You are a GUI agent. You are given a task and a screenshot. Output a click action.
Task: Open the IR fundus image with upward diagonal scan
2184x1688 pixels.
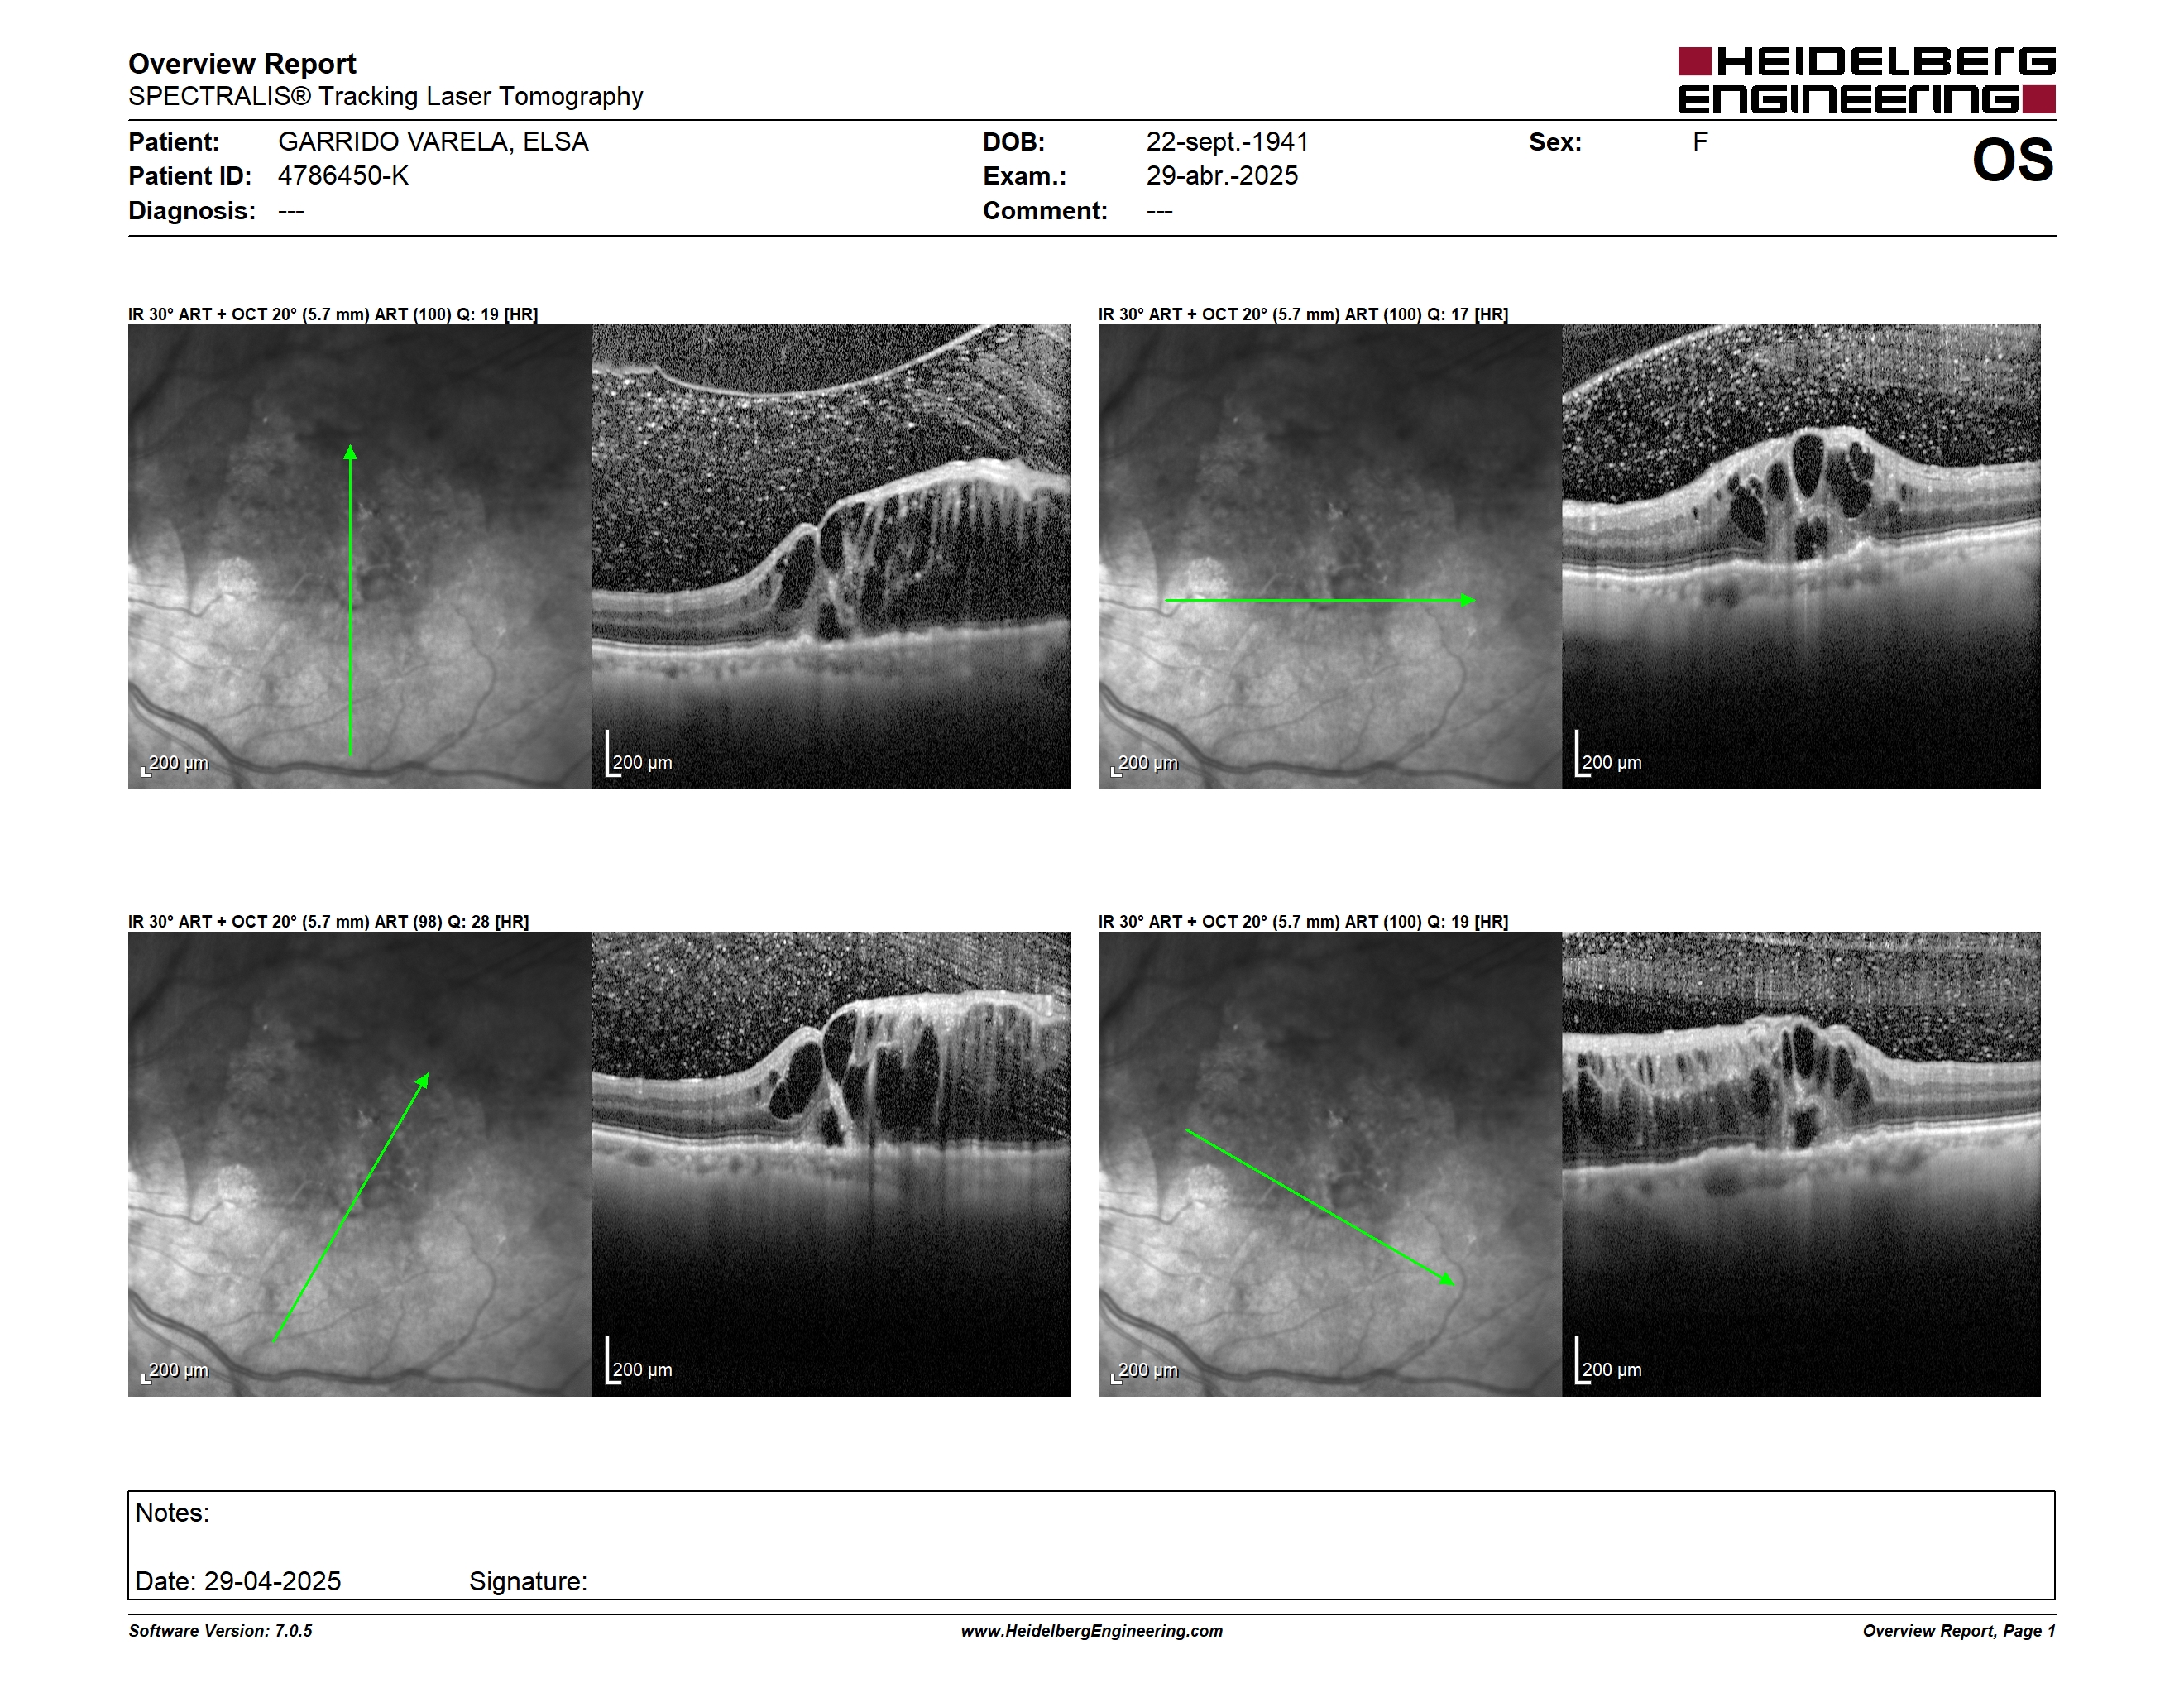360,1164
